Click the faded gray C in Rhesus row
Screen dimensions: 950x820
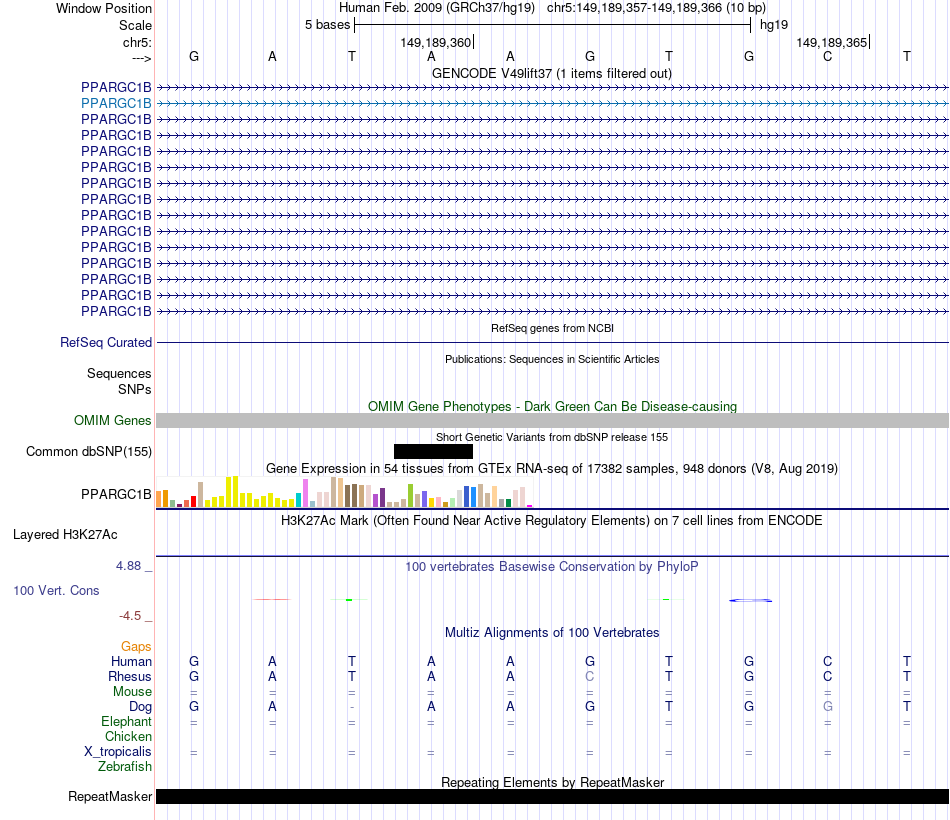(590, 676)
